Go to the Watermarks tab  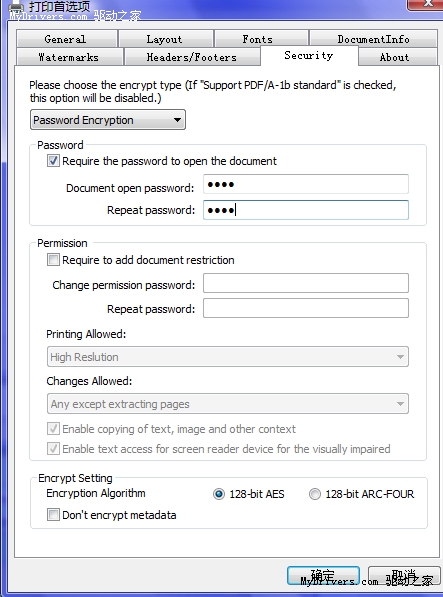coord(70,57)
